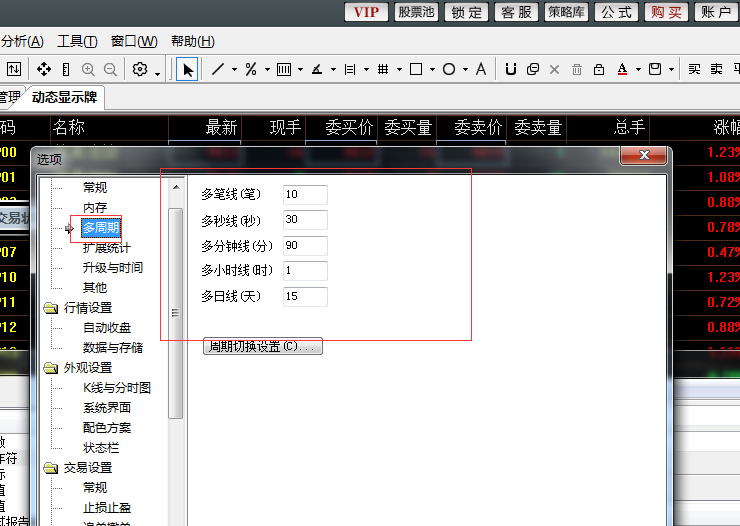Click the padlock lock-drawings icon
This screenshot has height=526, width=740.
point(599,69)
